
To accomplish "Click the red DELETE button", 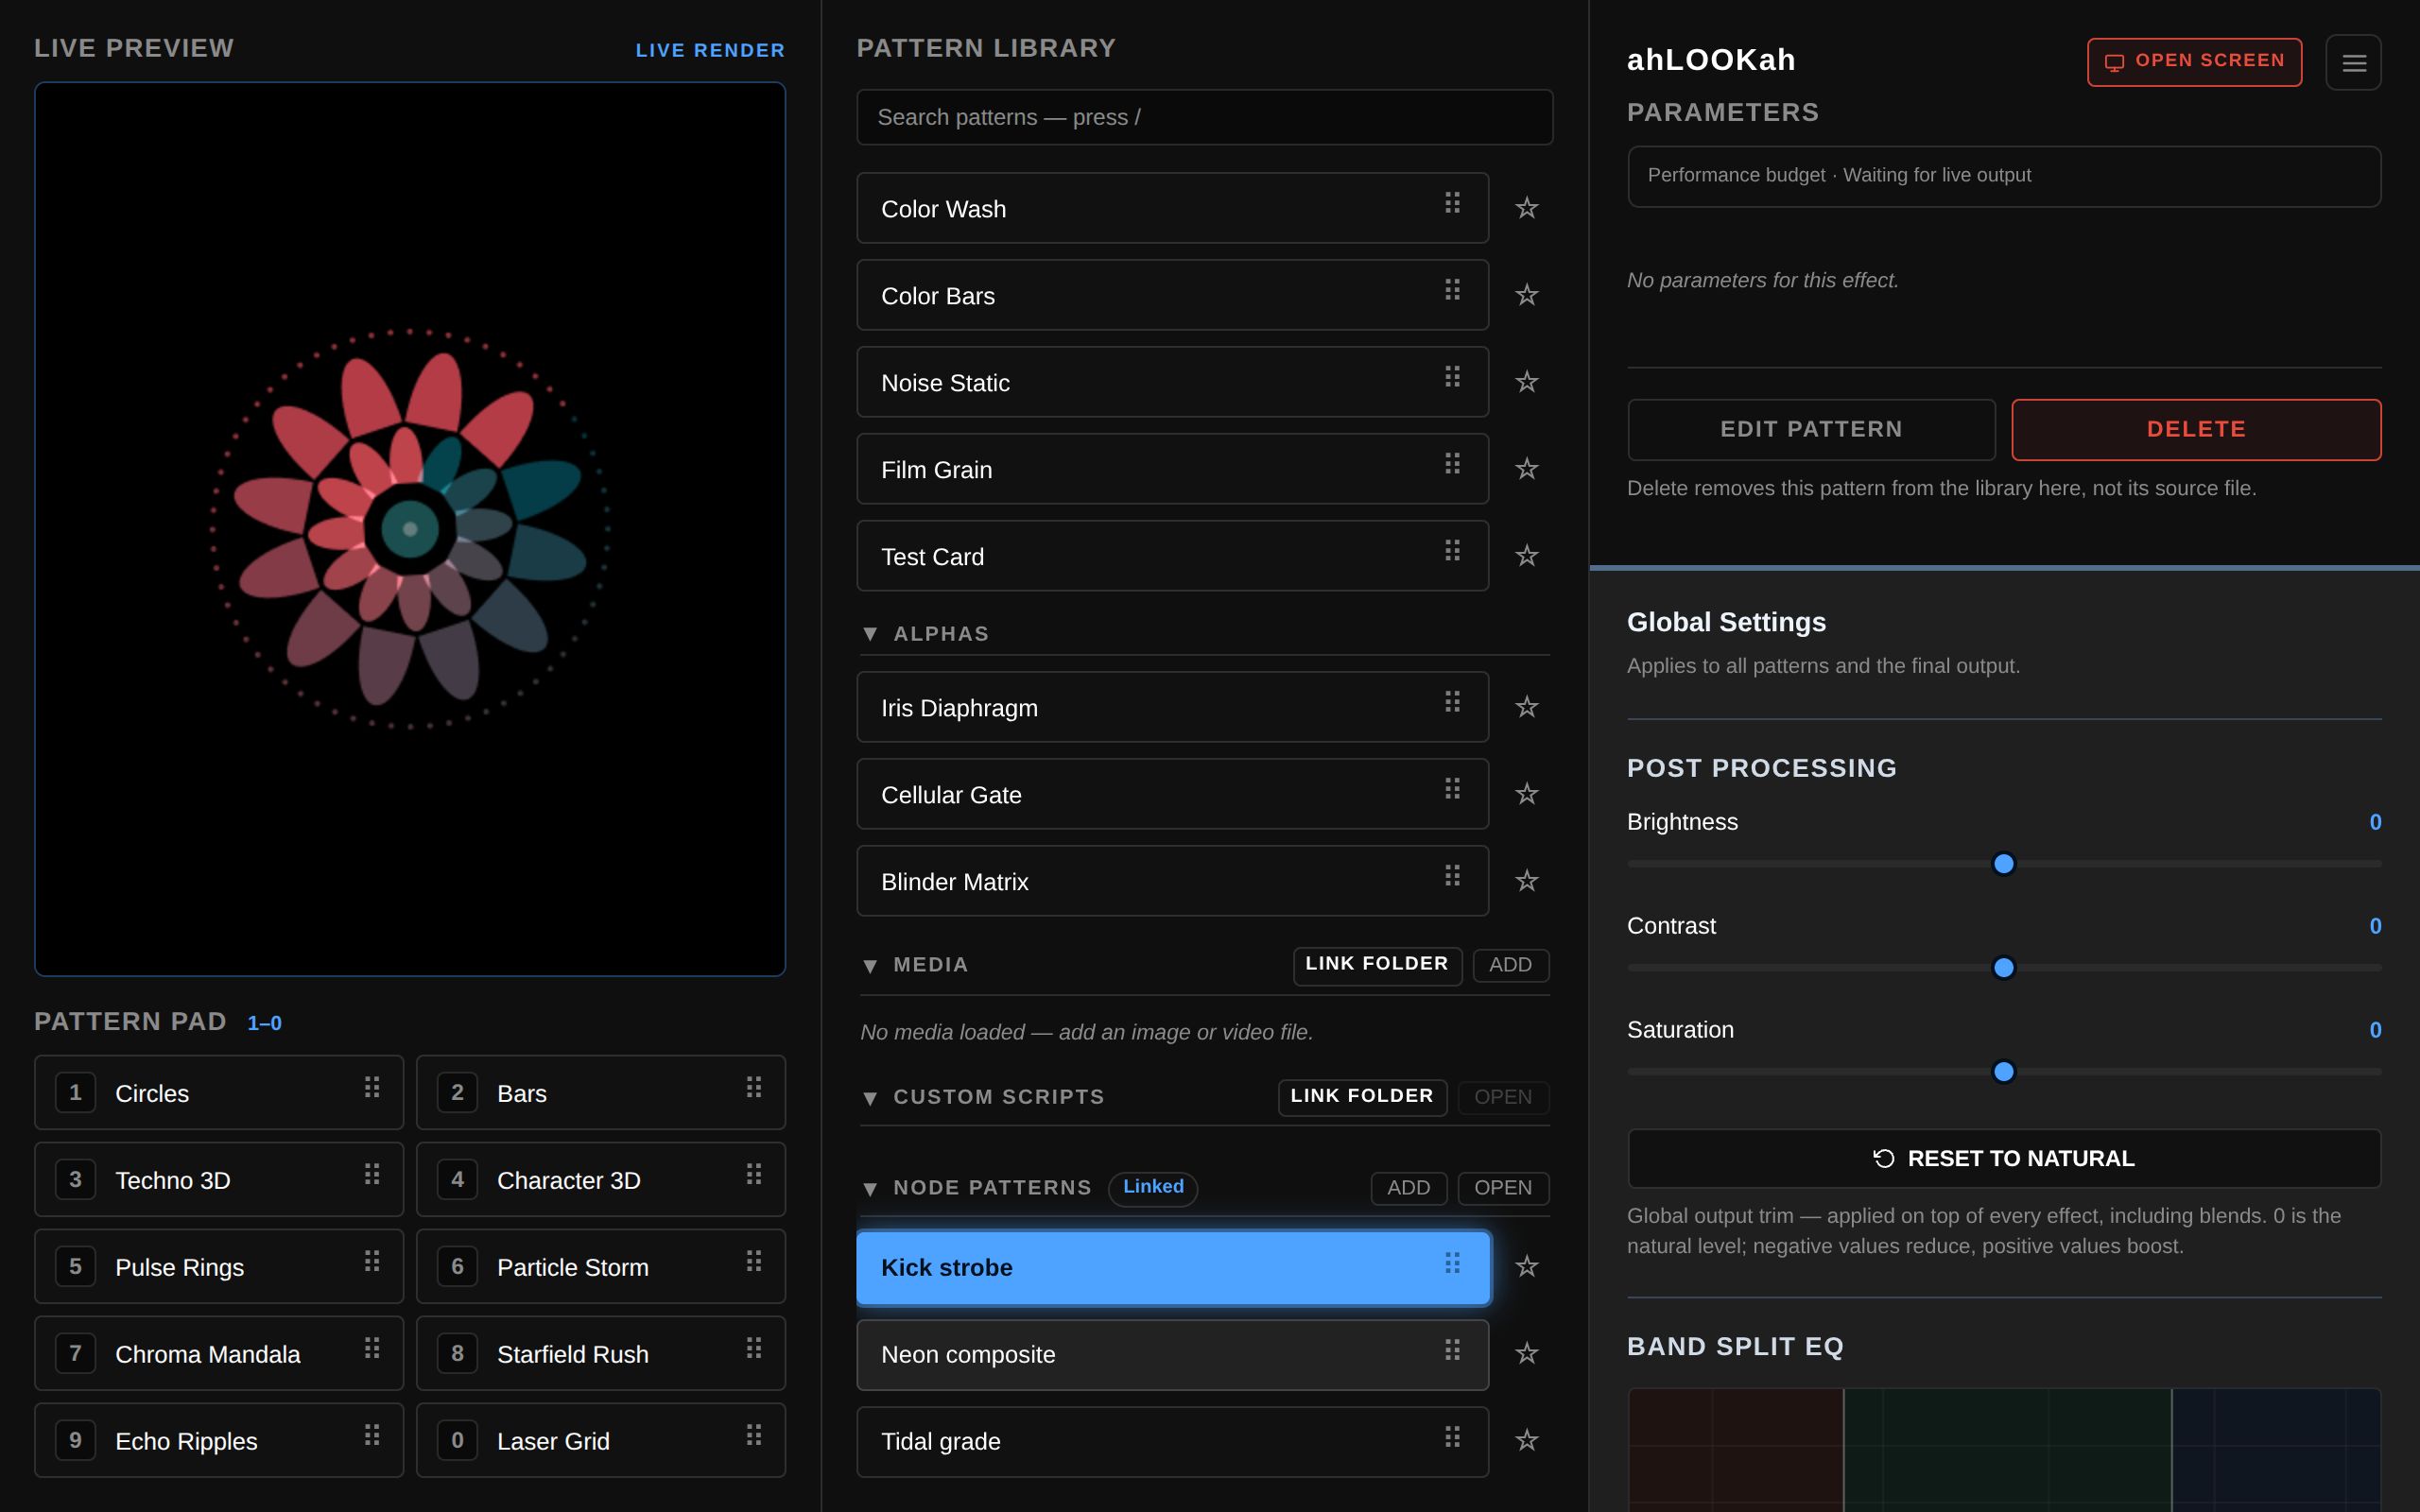I will [2196, 430].
